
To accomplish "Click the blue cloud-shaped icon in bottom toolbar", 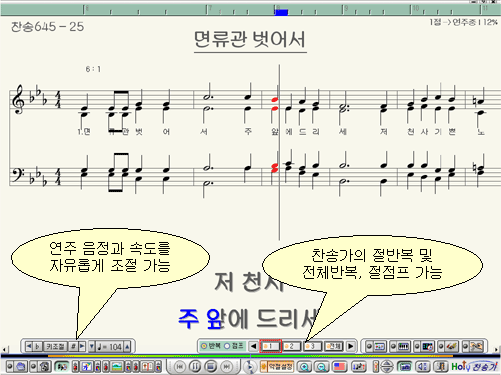I will (21, 367).
